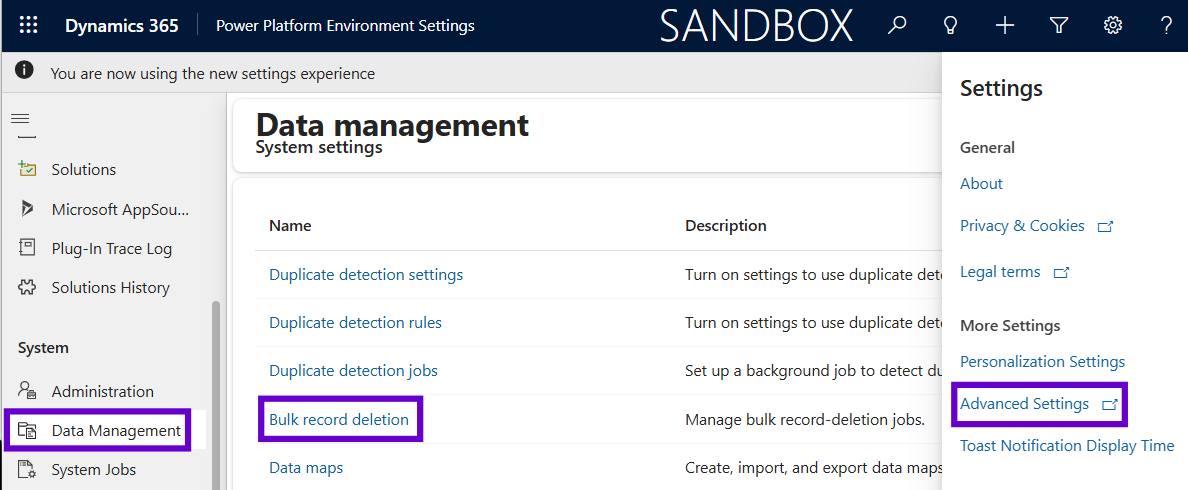This screenshot has height=490, width=1188.
Task: Open Toast Notification Display Time
Action: click(1067, 446)
